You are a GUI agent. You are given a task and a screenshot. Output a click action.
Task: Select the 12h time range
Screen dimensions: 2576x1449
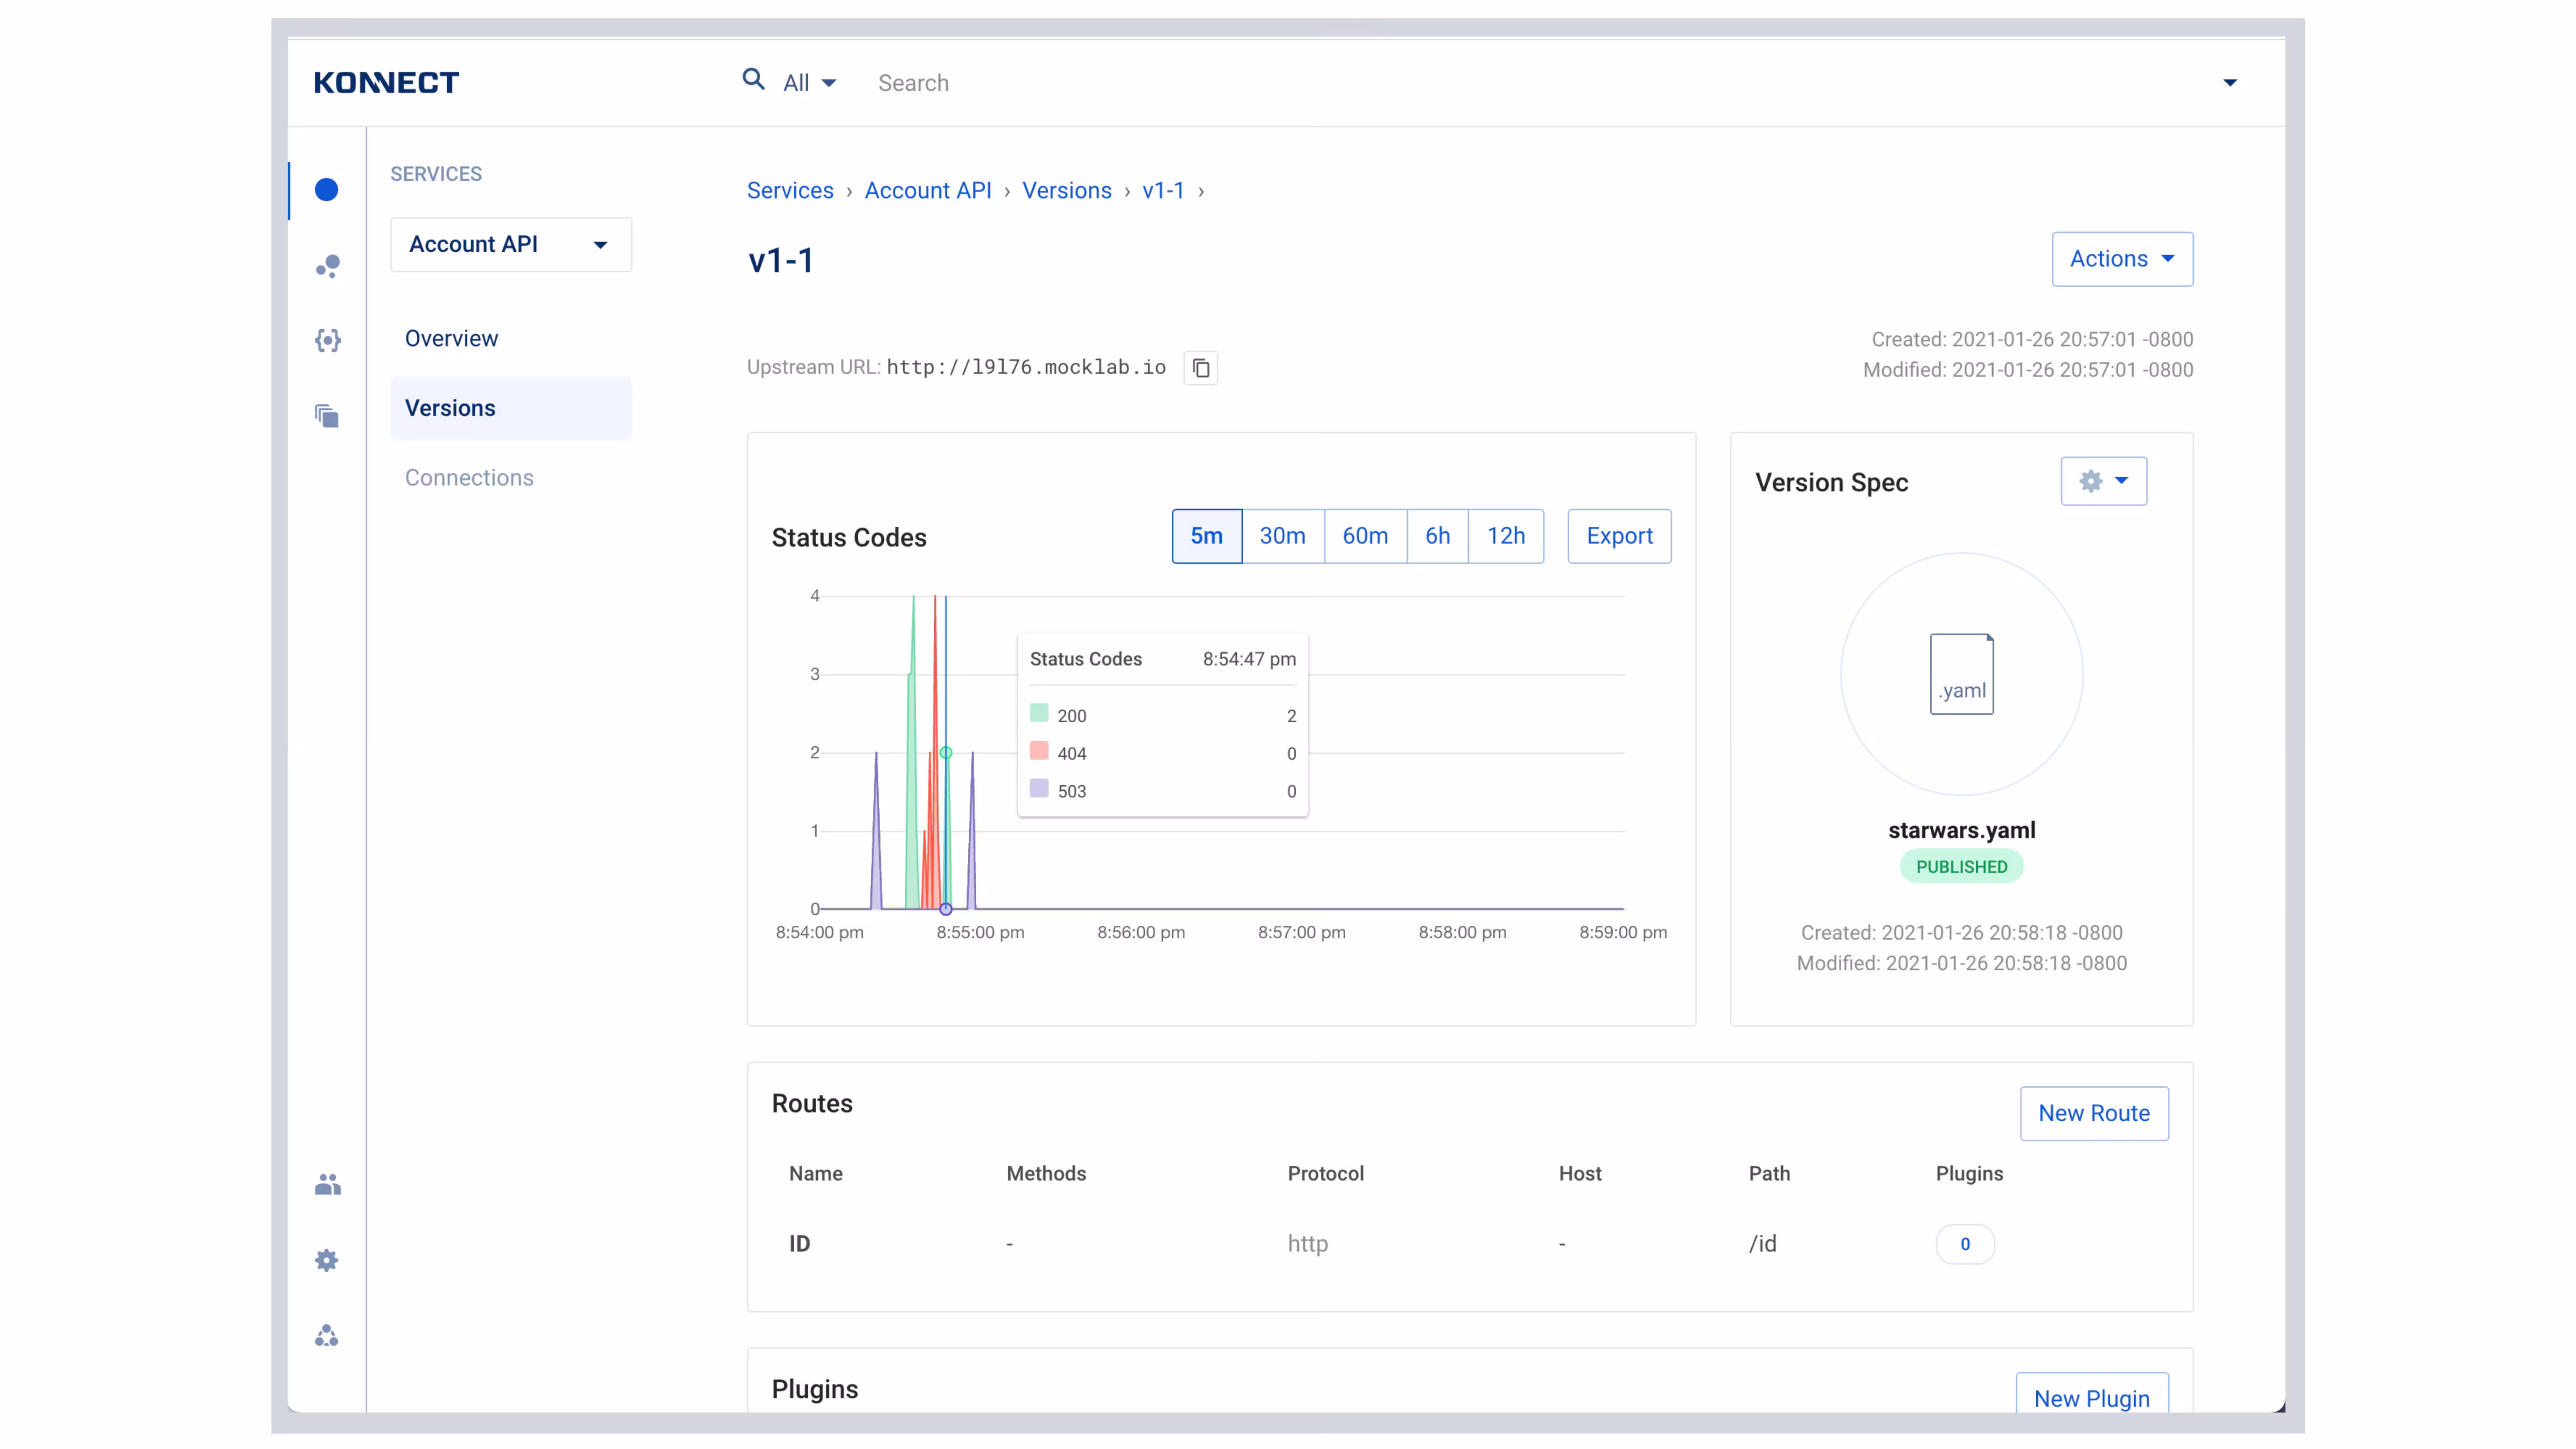pos(1505,536)
